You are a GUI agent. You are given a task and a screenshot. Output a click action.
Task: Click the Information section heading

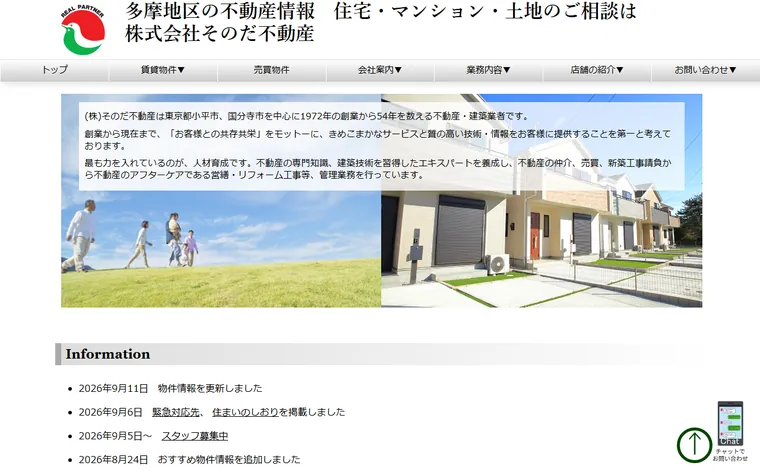pyautogui.click(x=108, y=354)
